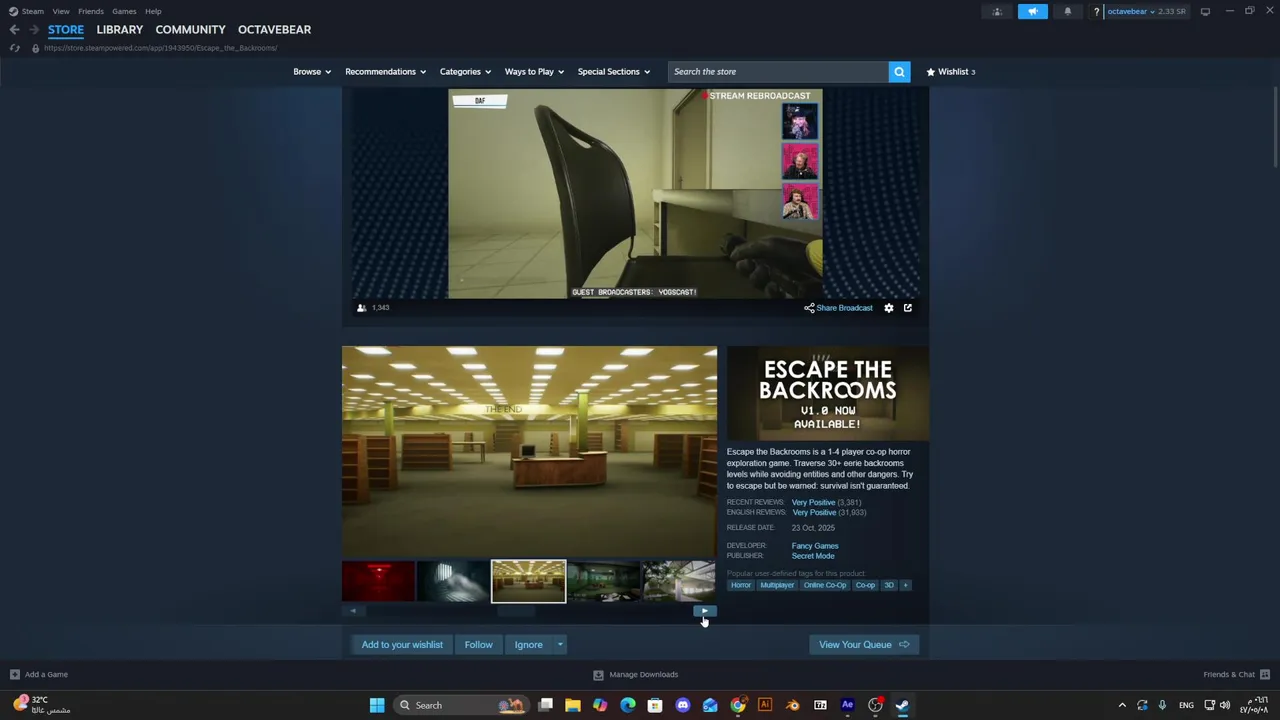1280x720 pixels.
Task: Click View Your Queue
Action: click(x=864, y=645)
